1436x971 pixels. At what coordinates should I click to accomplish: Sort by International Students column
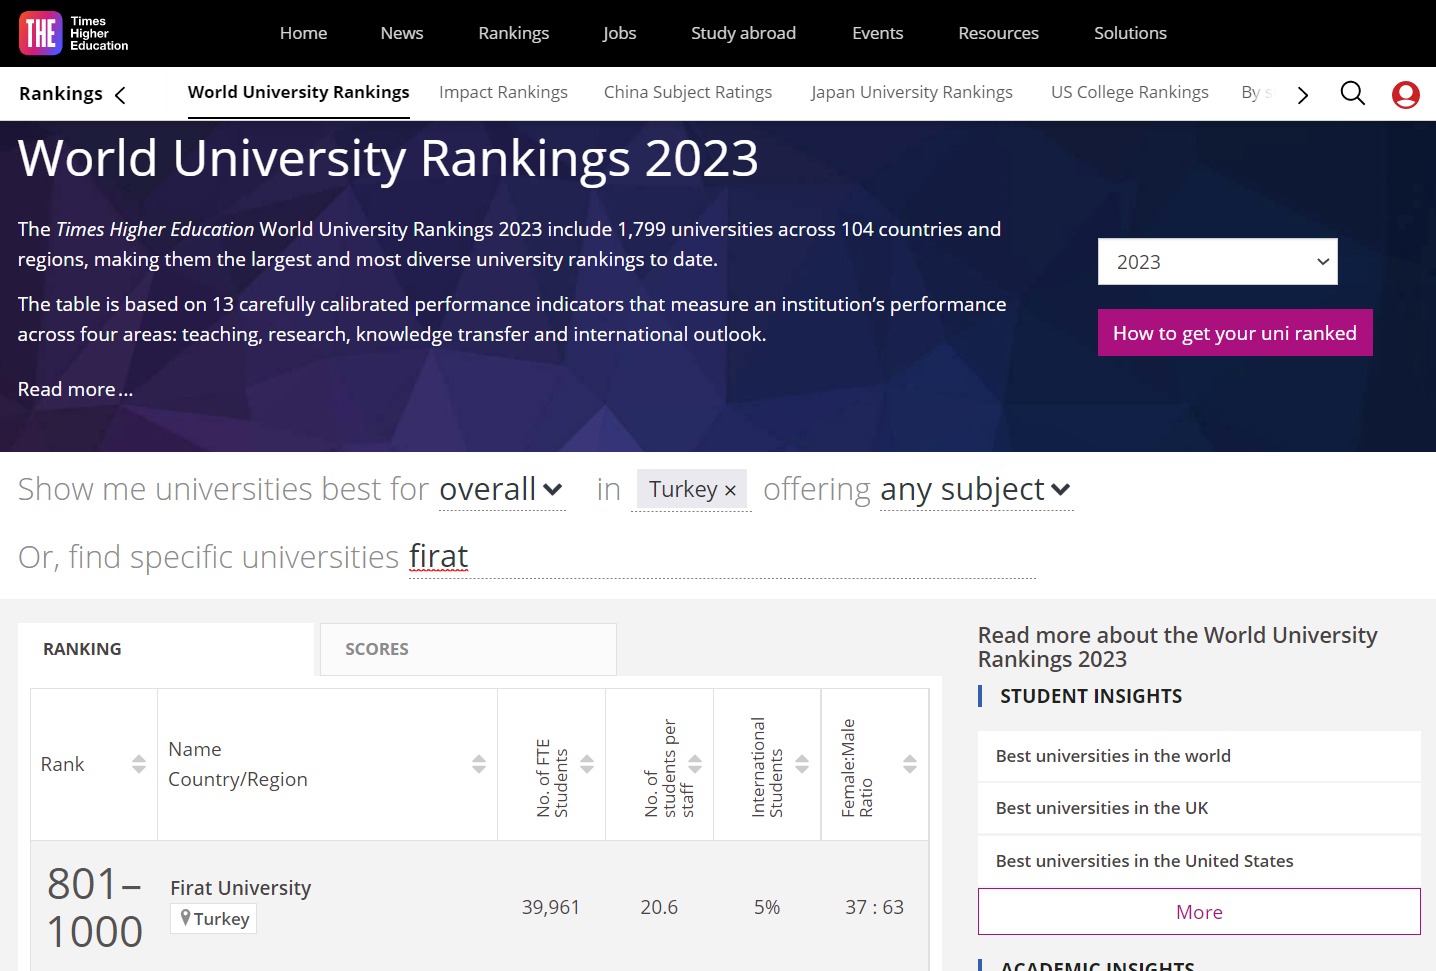pyautogui.click(x=802, y=764)
